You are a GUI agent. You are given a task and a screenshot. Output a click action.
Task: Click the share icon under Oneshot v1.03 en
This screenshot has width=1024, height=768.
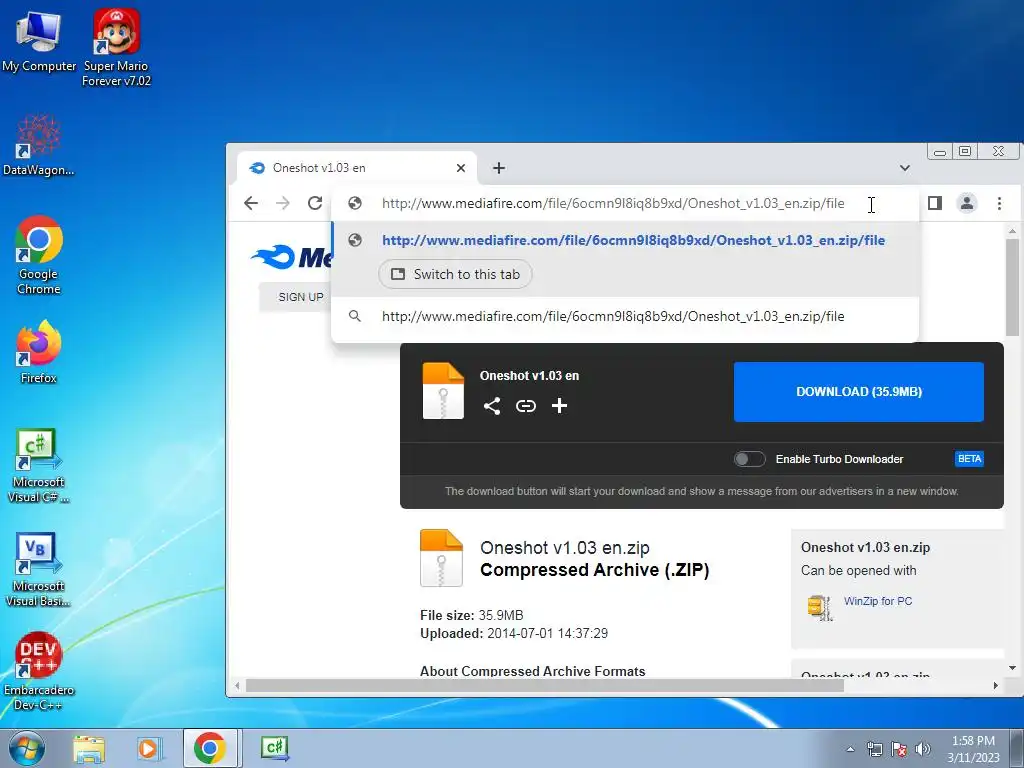pyautogui.click(x=492, y=406)
